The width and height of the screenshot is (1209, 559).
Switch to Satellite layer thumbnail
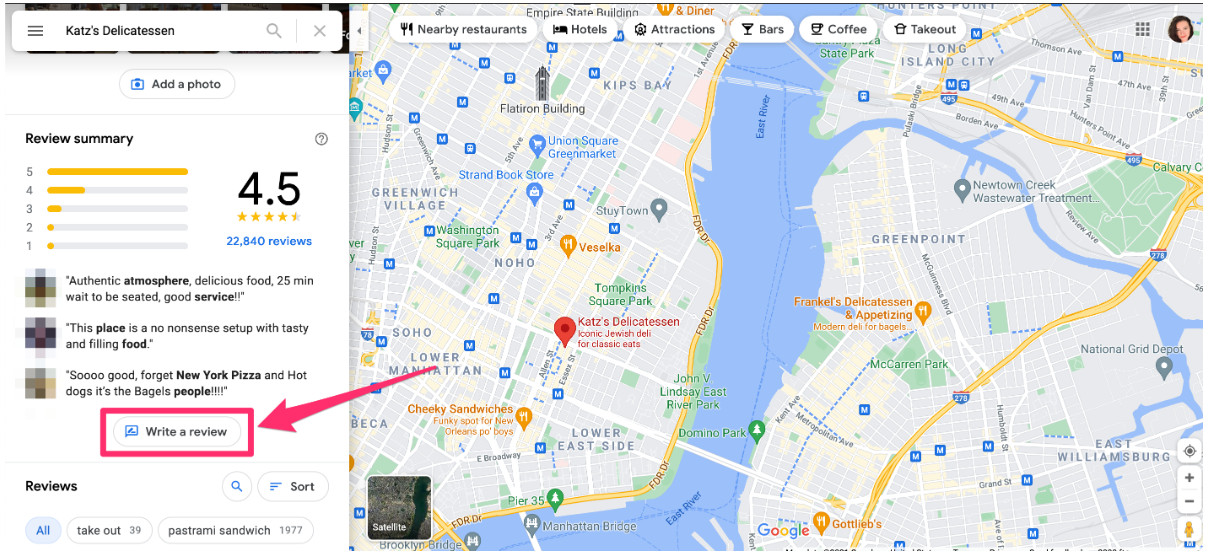[400, 508]
